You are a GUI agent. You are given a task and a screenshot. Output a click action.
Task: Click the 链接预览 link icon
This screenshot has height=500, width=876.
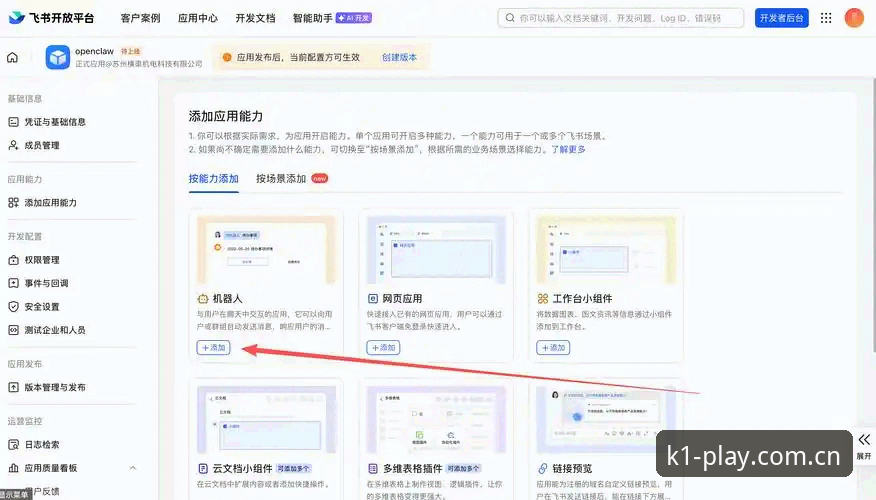point(542,468)
